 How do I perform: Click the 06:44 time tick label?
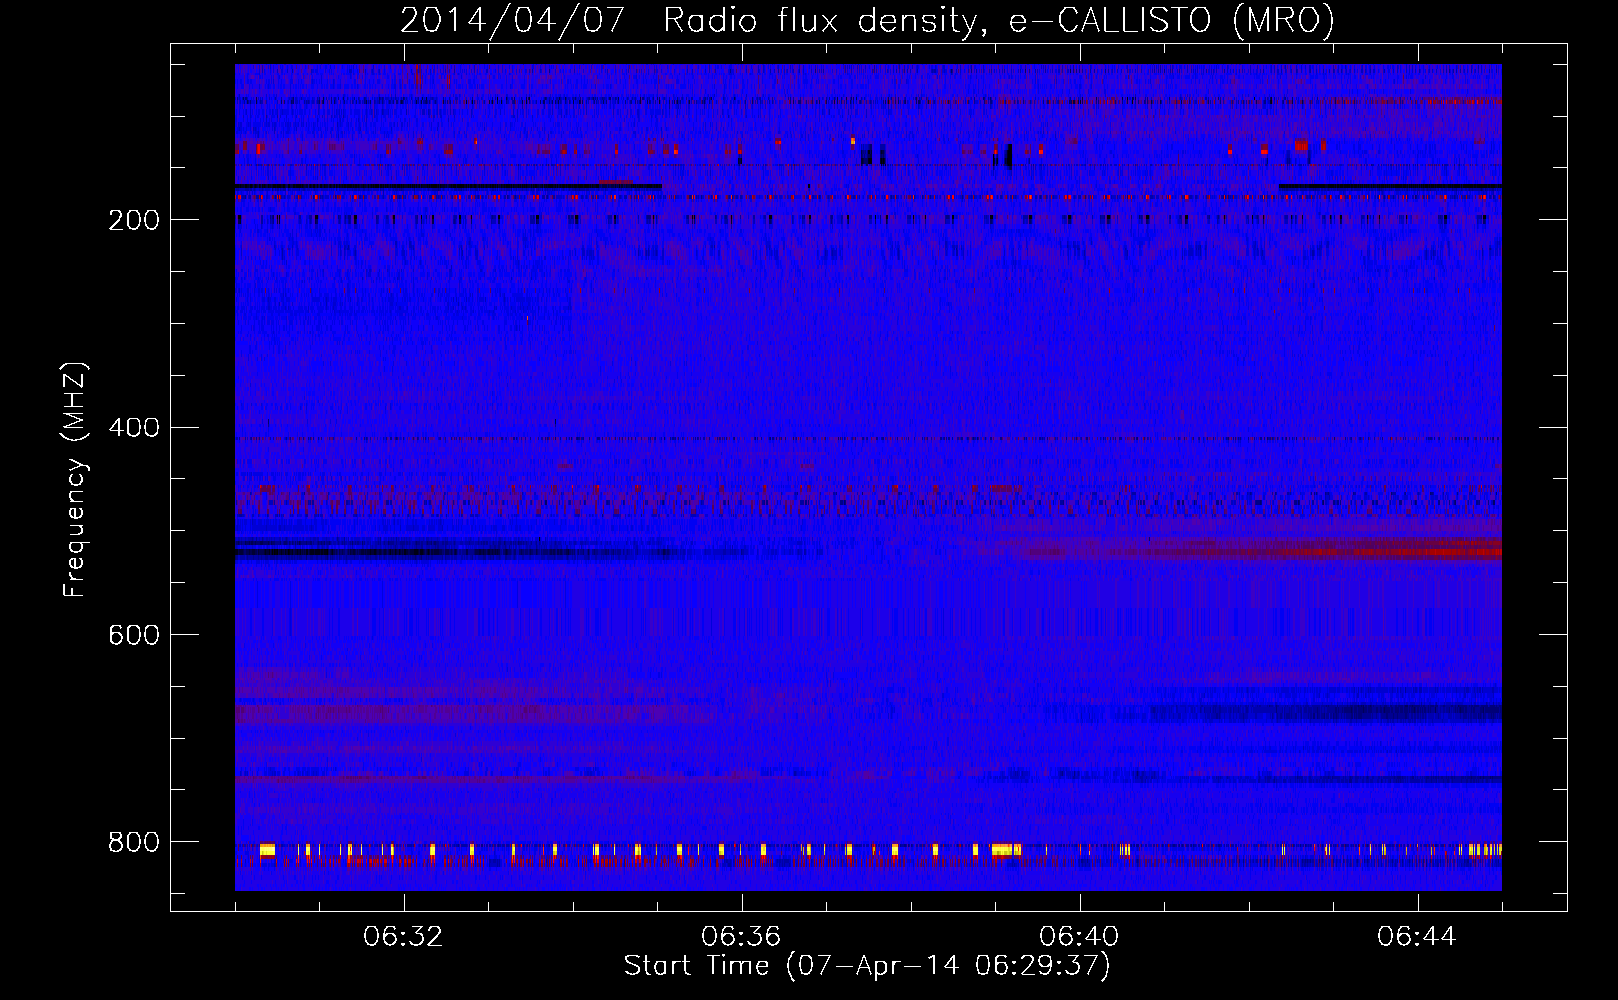(1418, 937)
